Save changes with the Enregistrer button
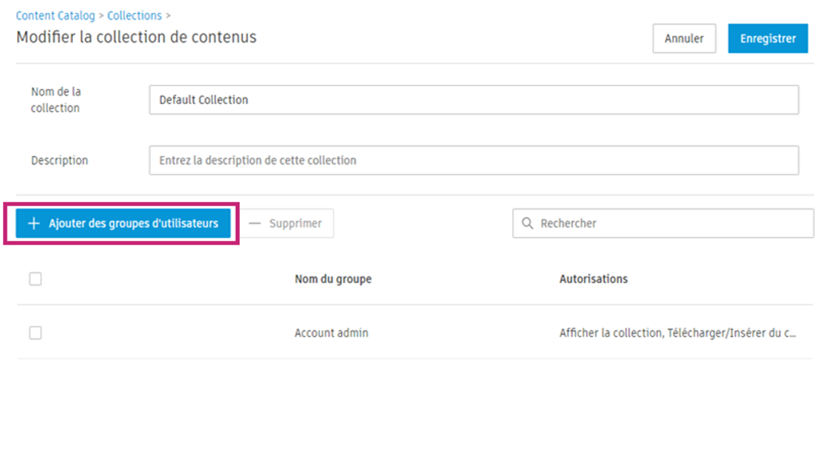 (x=767, y=39)
